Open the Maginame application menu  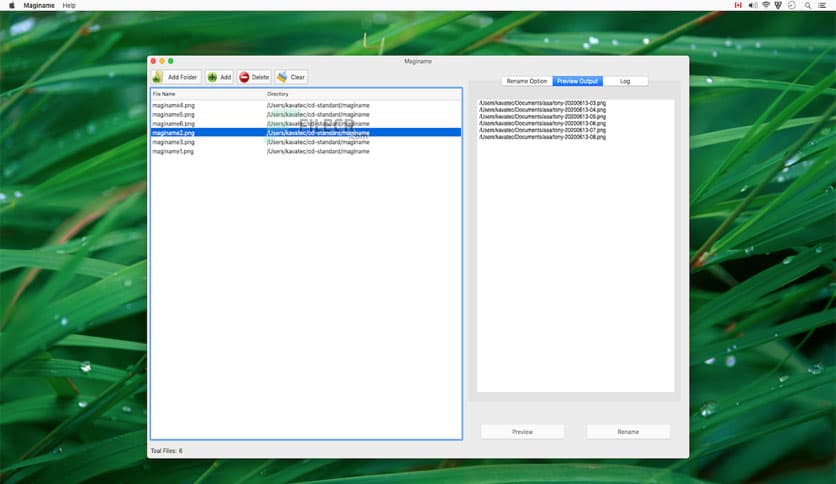39,5
